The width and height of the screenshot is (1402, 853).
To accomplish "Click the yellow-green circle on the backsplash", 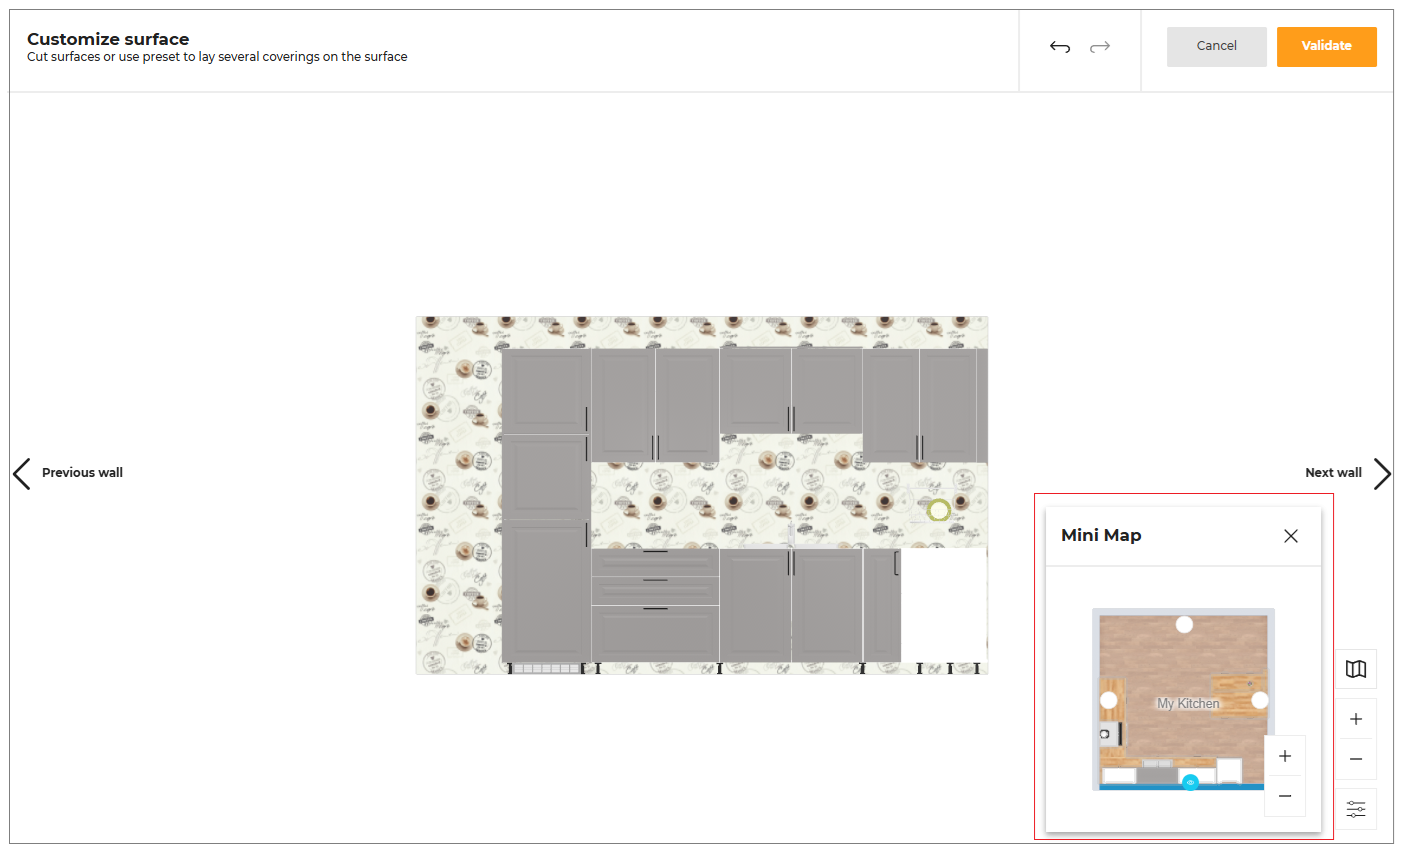I will pos(938,511).
